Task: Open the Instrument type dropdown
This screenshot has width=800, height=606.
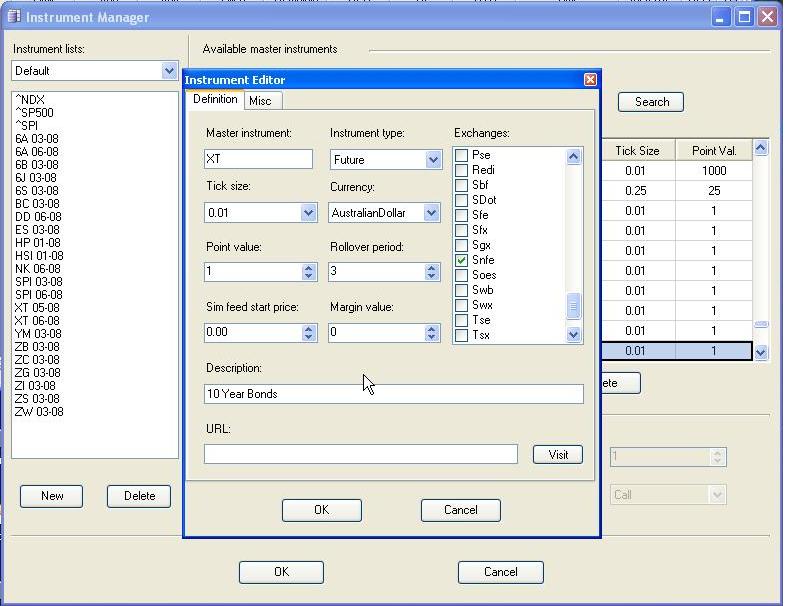Action: (x=432, y=160)
